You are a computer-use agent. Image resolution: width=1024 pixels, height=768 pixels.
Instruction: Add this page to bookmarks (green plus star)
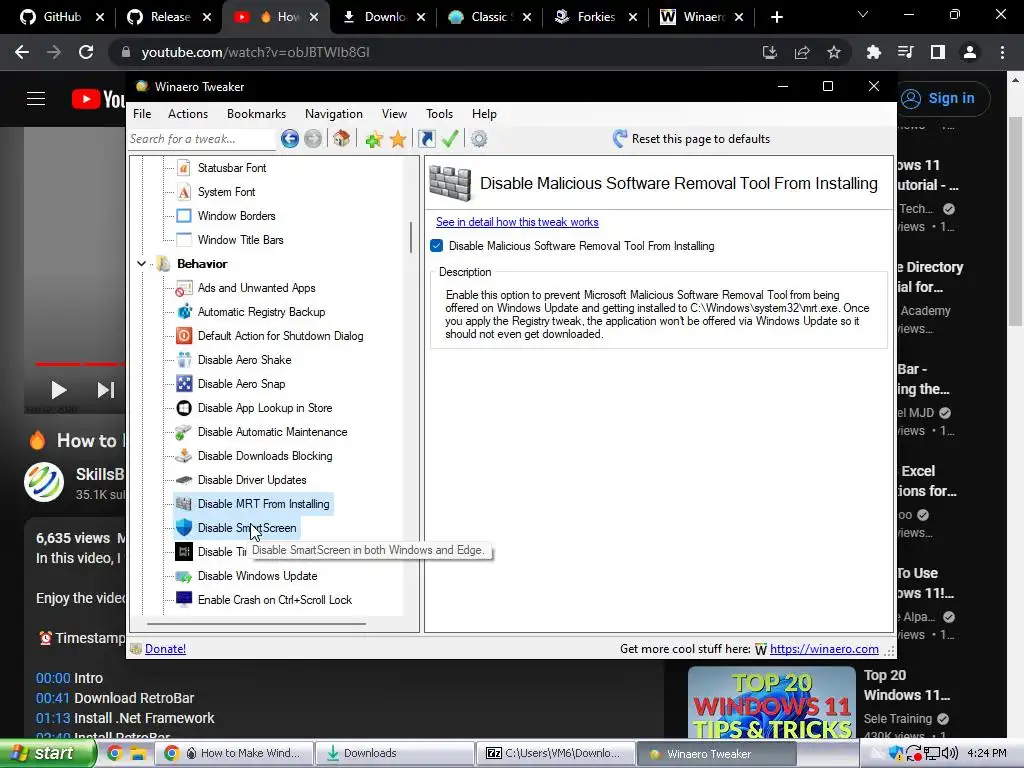374,138
